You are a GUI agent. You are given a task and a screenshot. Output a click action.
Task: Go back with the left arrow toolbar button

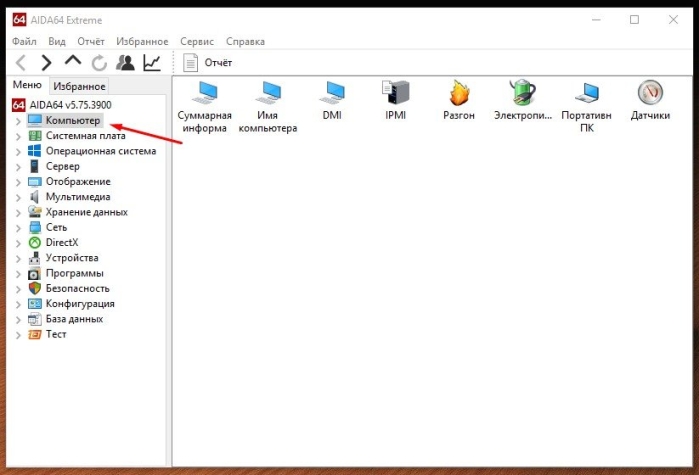[21, 63]
